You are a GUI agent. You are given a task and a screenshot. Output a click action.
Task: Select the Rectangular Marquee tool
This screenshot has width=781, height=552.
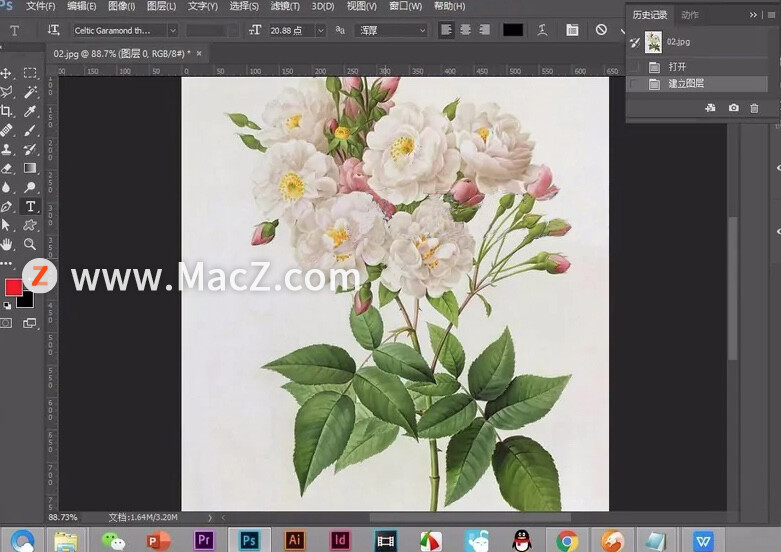tap(30, 73)
